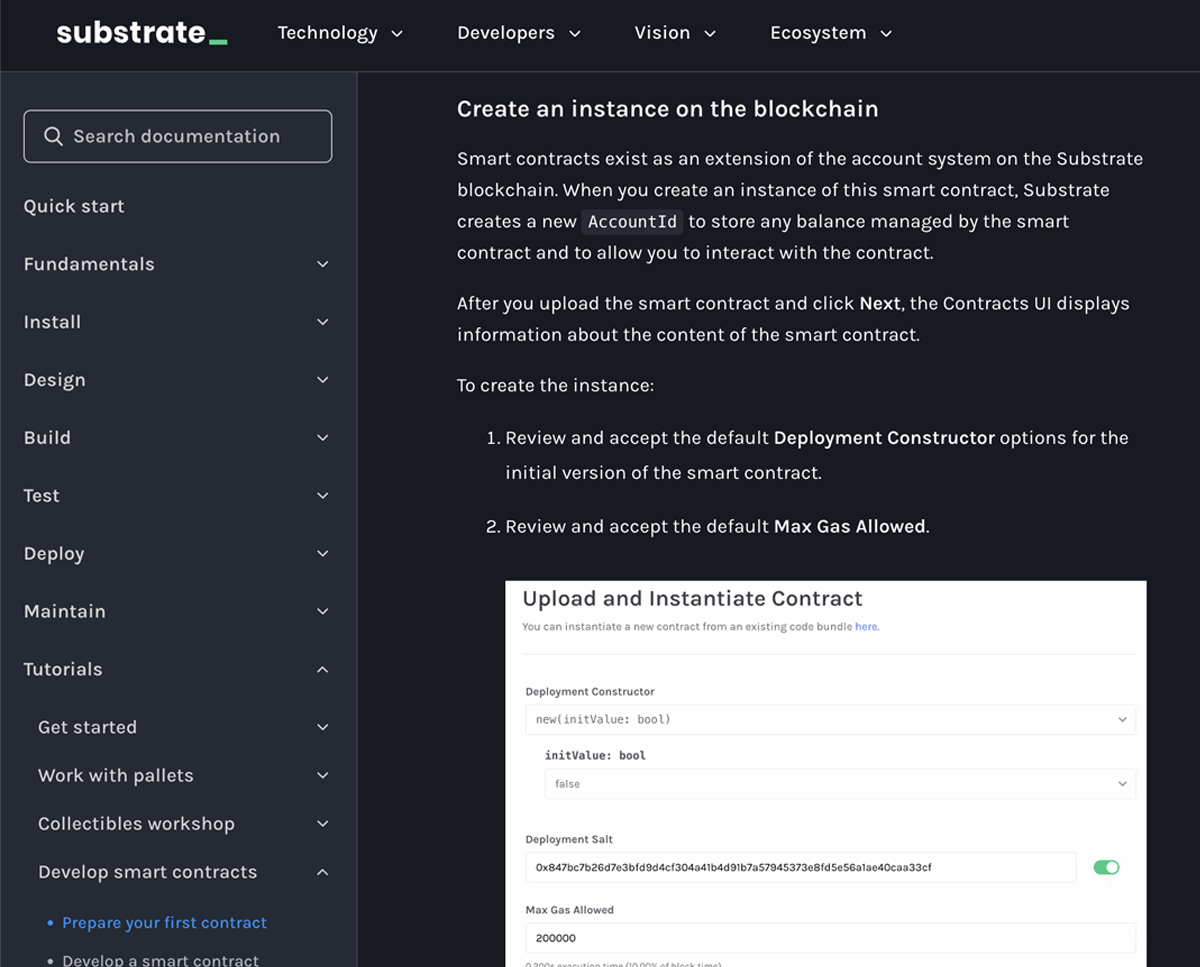The width and height of the screenshot is (1200, 967).
Task: Click the Substrate logo
Action: [142, 33]
